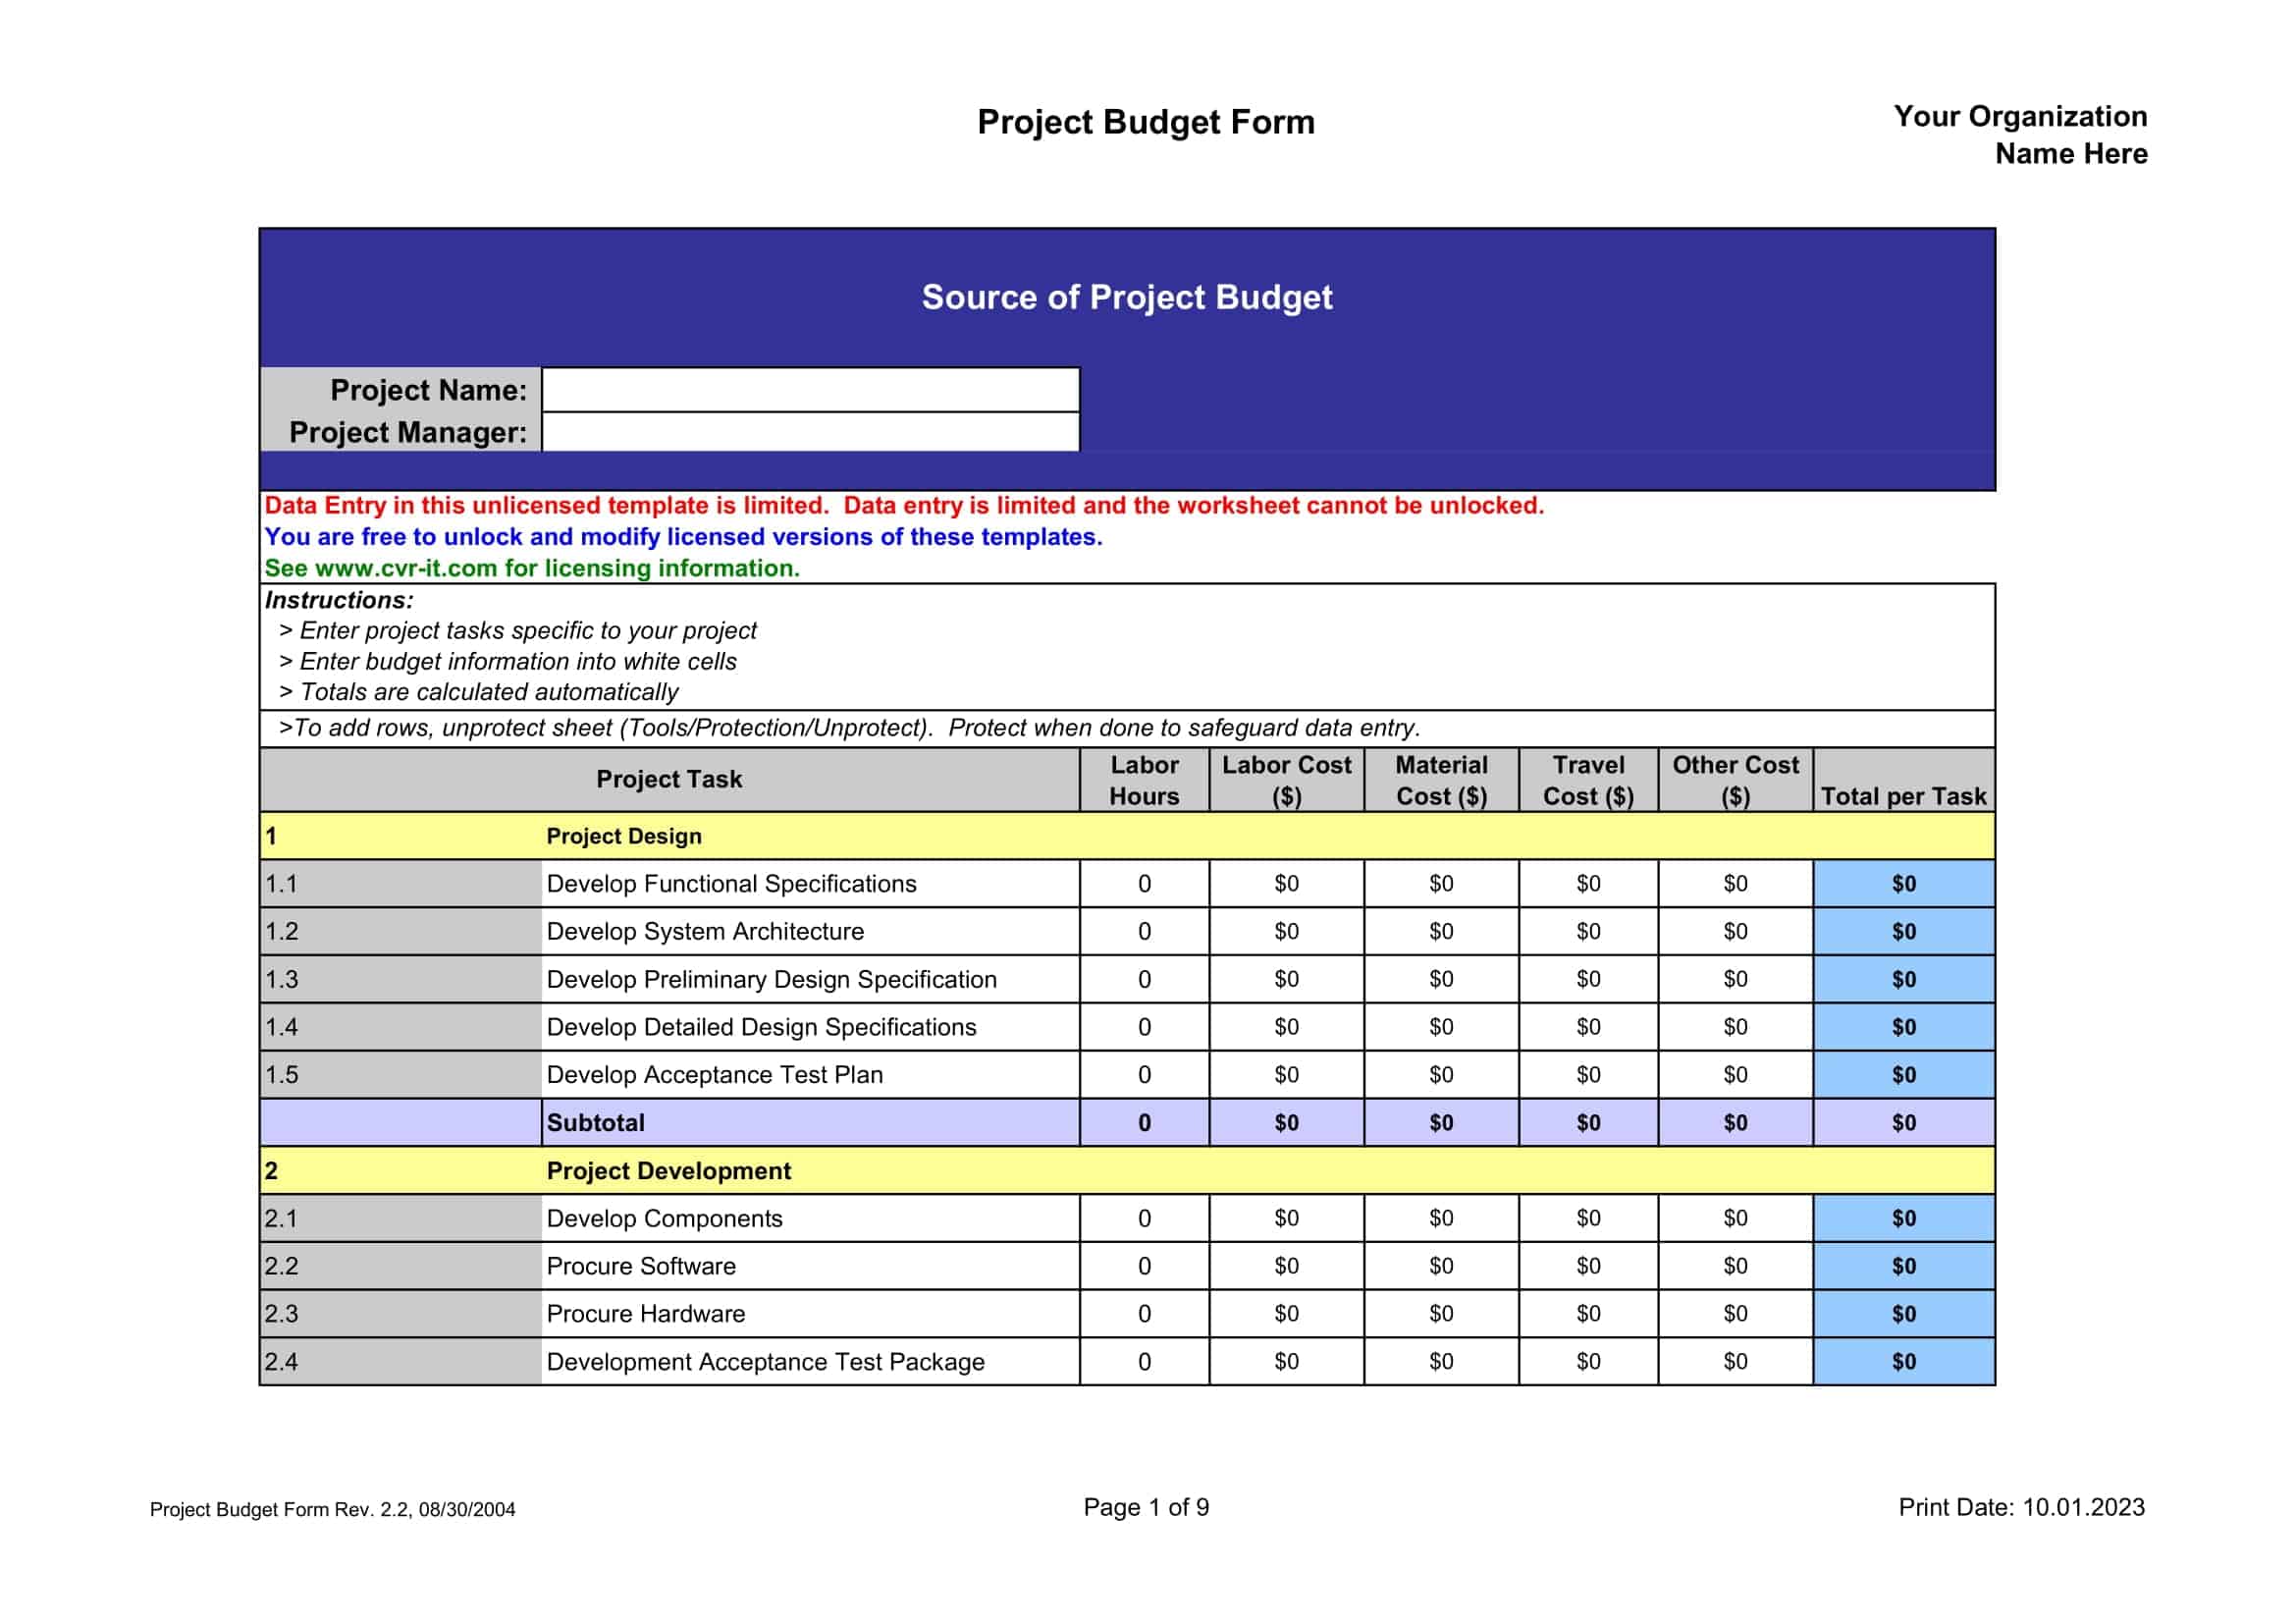Select the Travel Cost cell for Procure Software

tap(1589, 1266)
